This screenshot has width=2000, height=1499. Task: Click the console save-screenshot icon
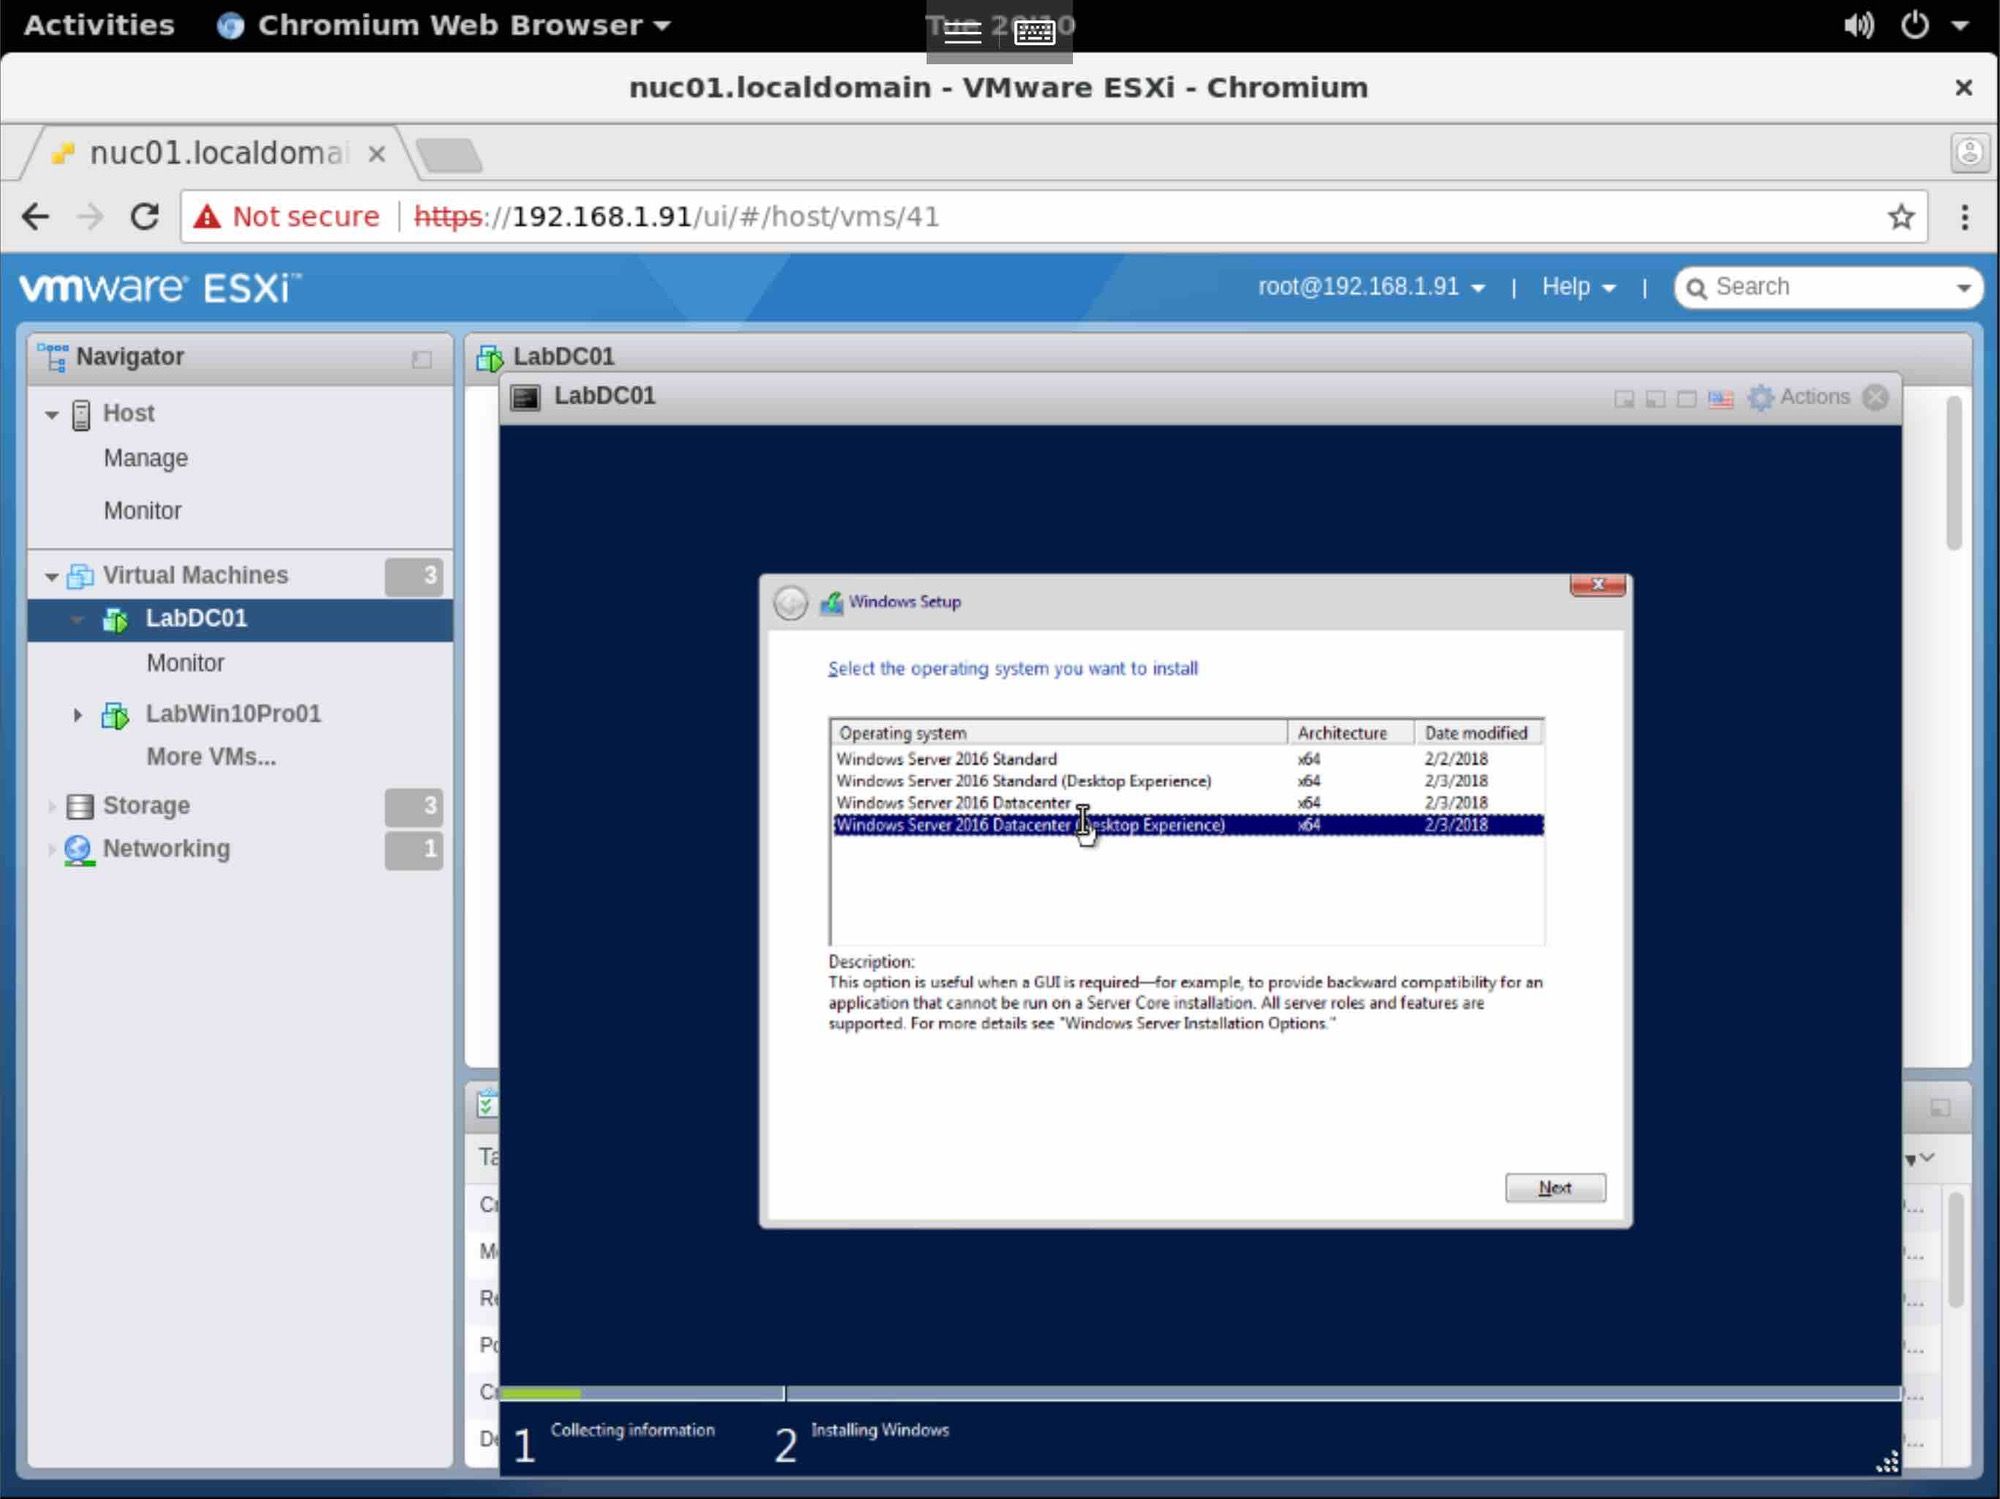click(1624, 399)
